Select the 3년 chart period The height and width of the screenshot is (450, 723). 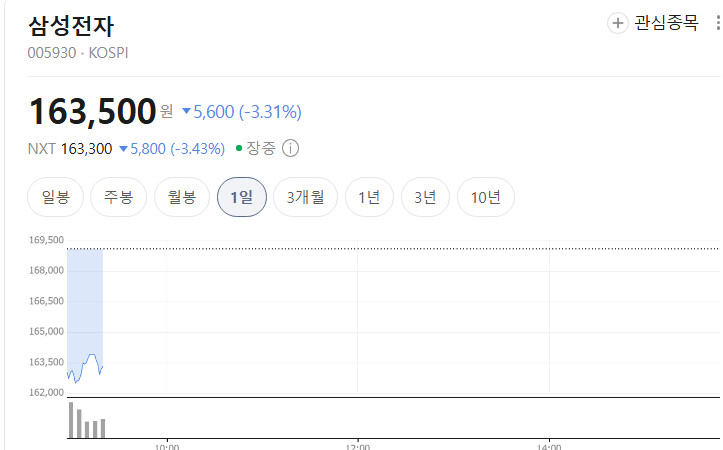click(x=425, y=197)
